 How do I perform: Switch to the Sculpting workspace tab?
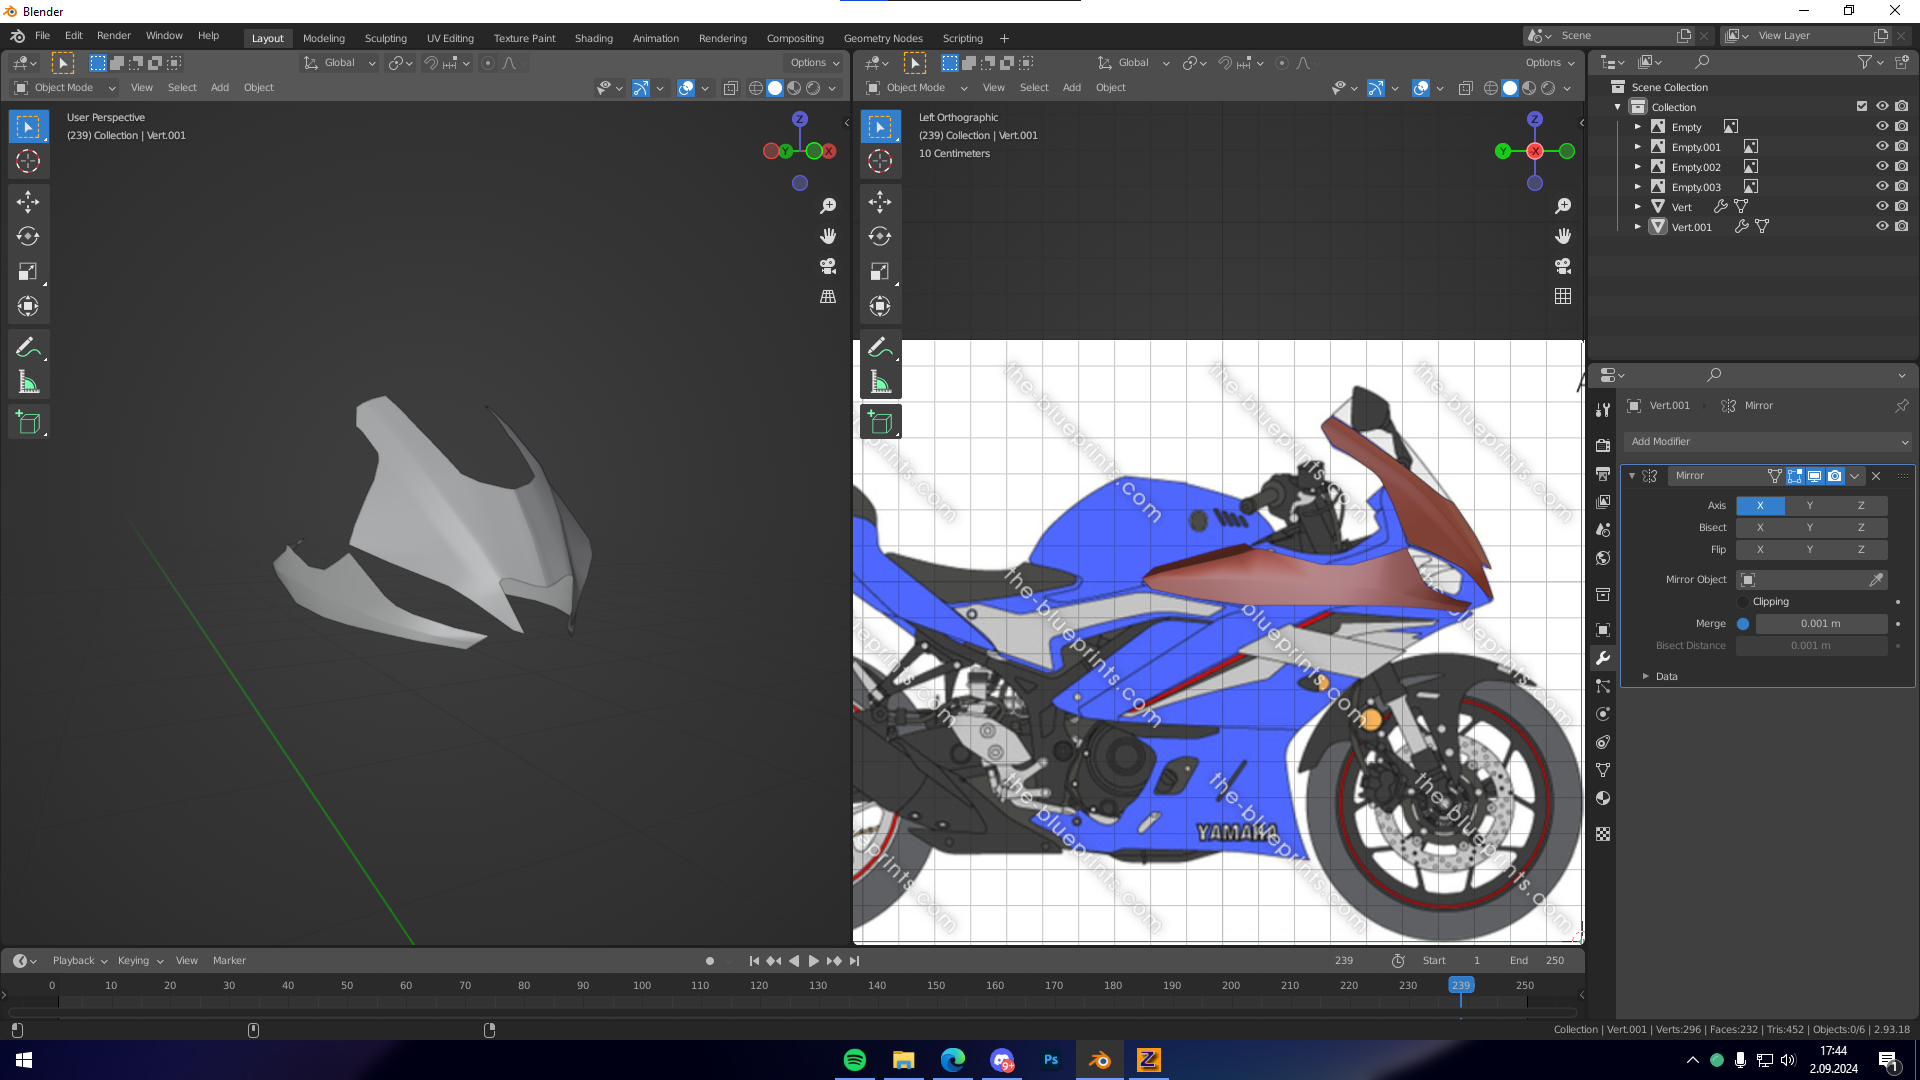(x=385, y=38)
